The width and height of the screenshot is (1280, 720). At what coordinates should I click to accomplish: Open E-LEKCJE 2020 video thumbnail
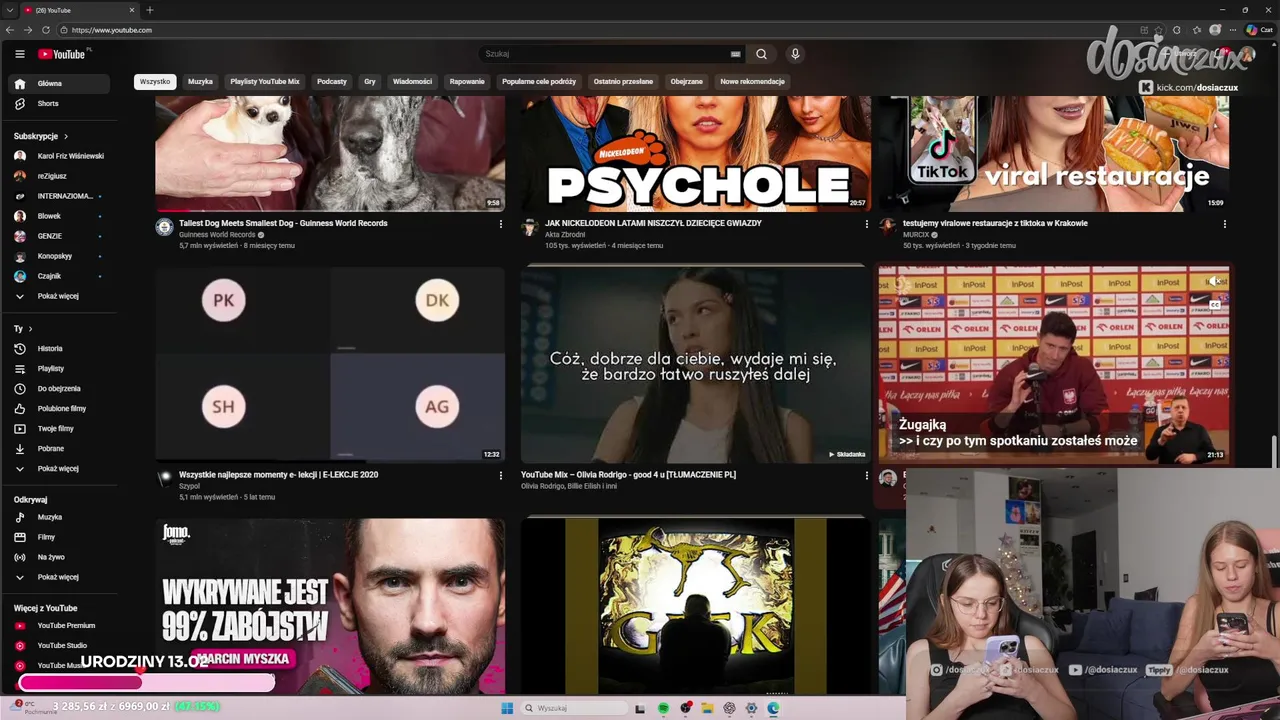click(x=330, y=364)
